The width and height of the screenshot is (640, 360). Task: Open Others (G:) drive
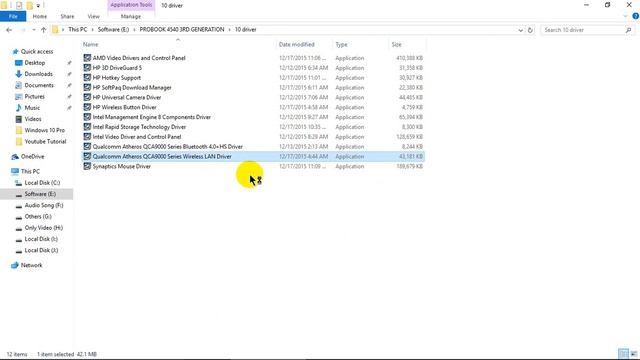(38, 217)
